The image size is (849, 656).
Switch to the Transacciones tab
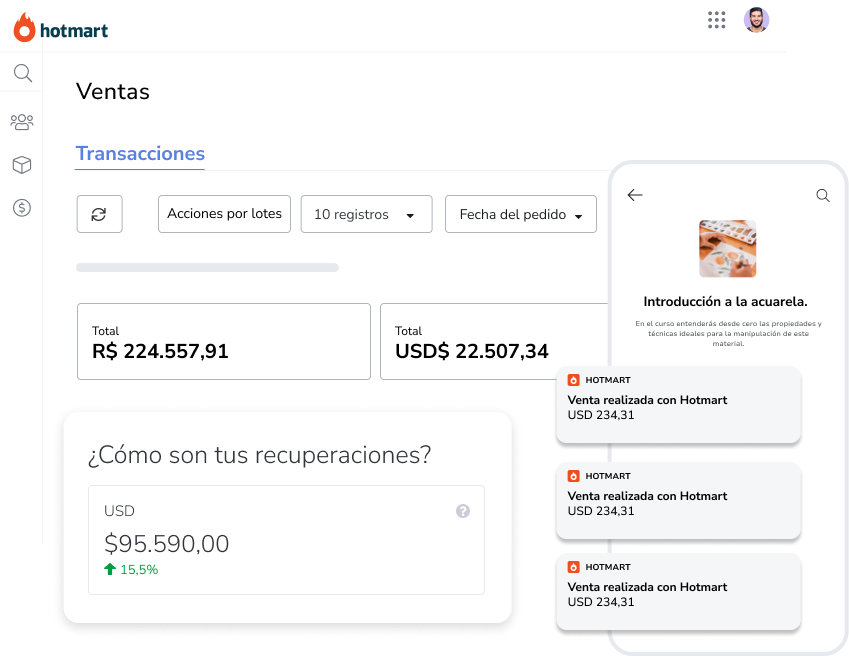[x=139, y=153]
